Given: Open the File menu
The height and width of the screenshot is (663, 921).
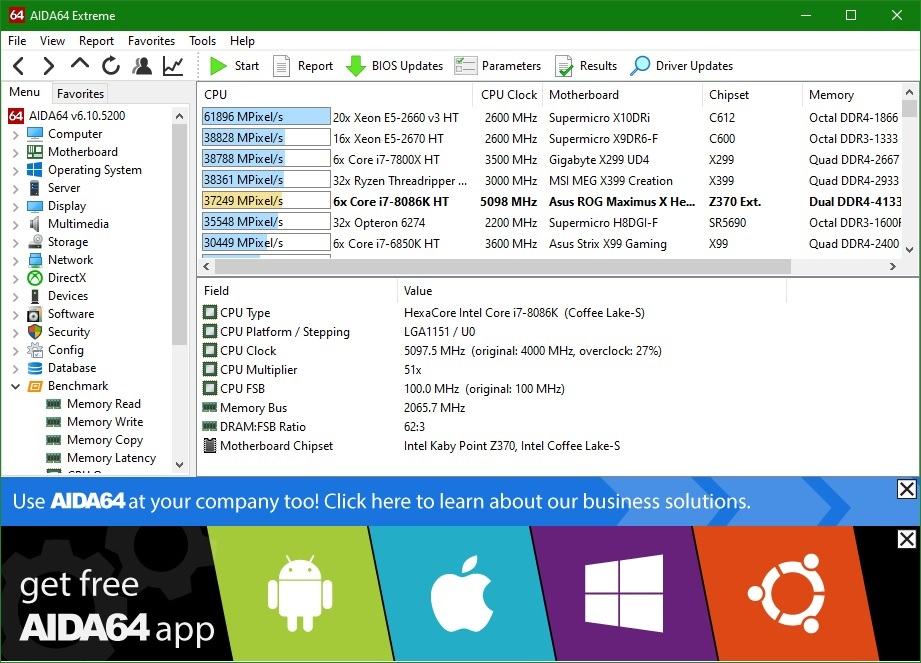Looking at the screenshot, I should 17,41.
